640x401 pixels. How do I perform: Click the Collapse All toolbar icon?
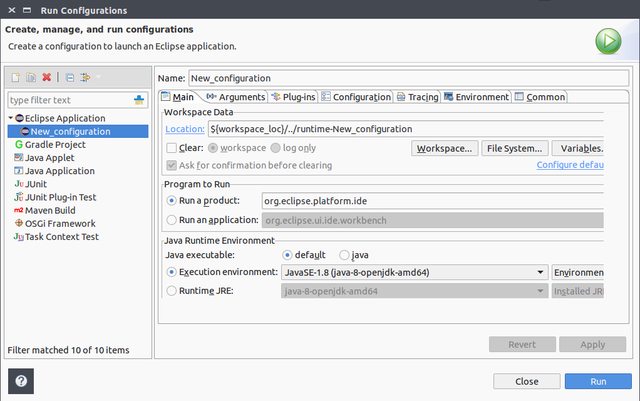point(70,77)
